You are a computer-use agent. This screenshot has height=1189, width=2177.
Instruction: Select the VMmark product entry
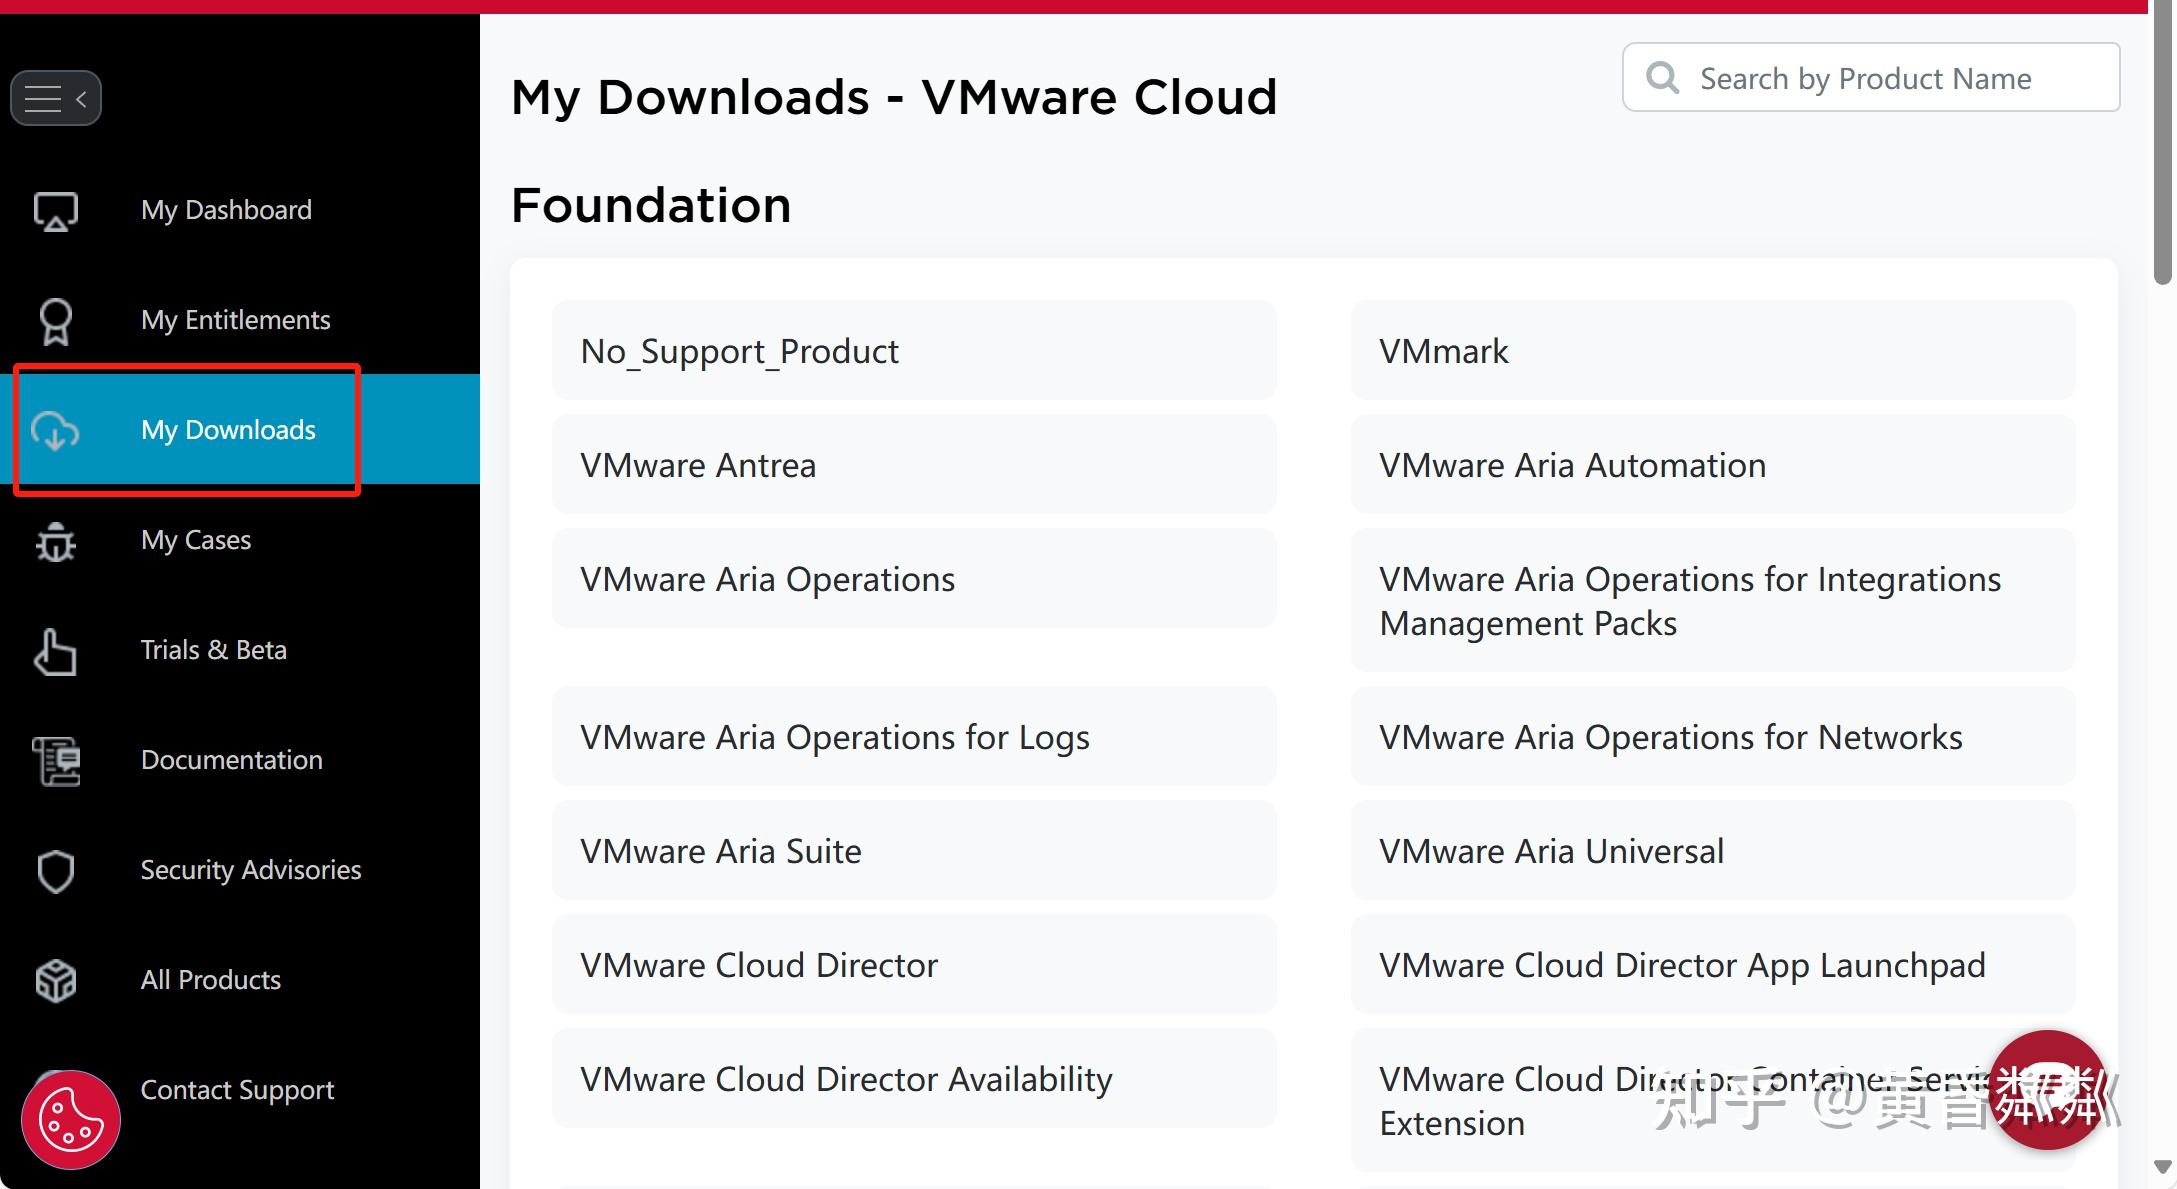click(x=1443, y=350)
